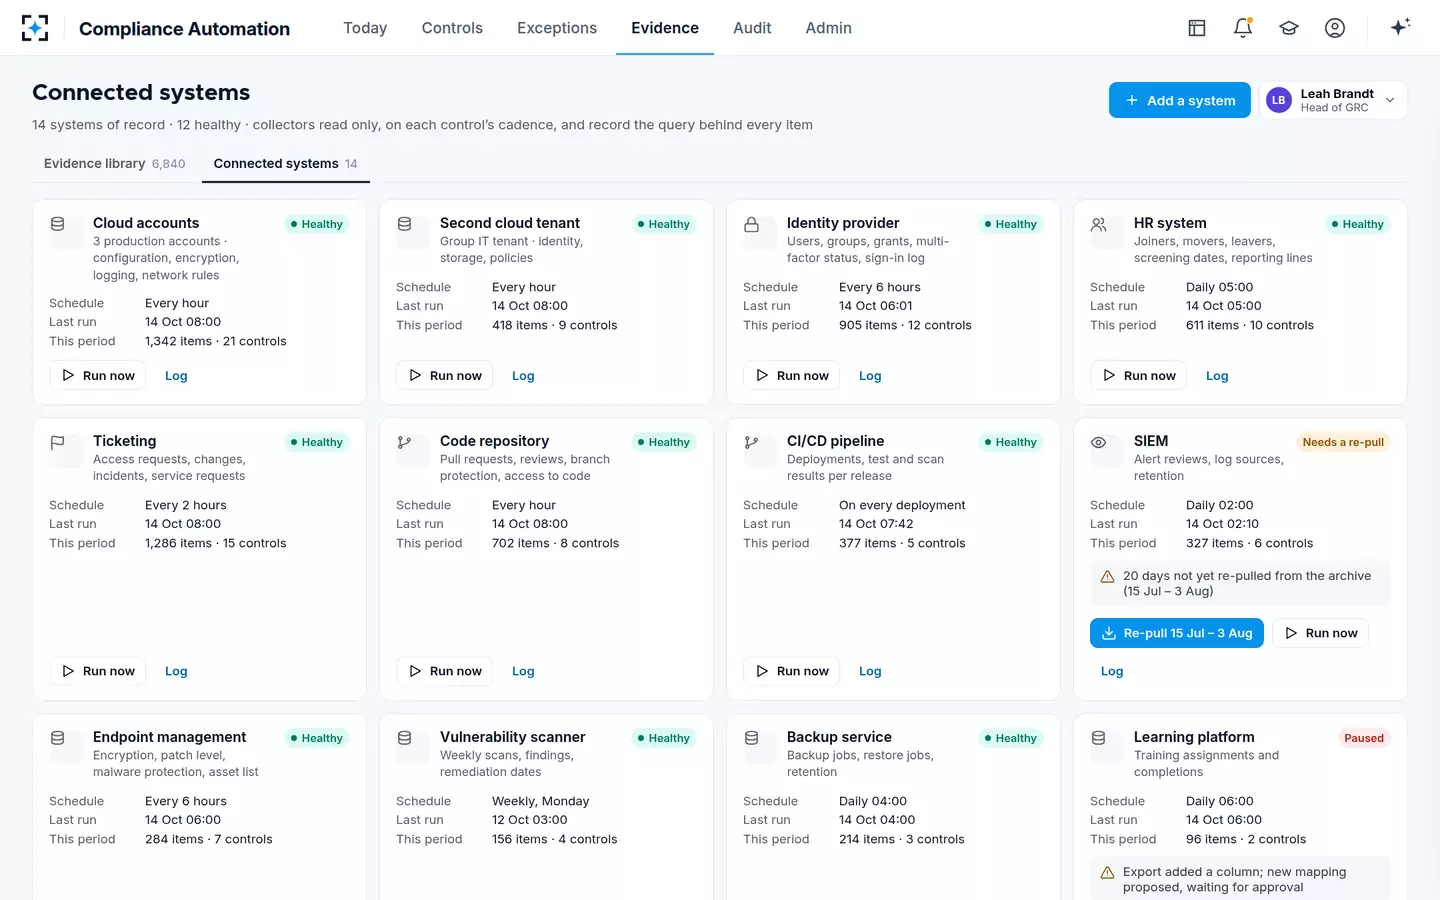
Task: Click the Connected systems page heading
Action: (141, 92)
